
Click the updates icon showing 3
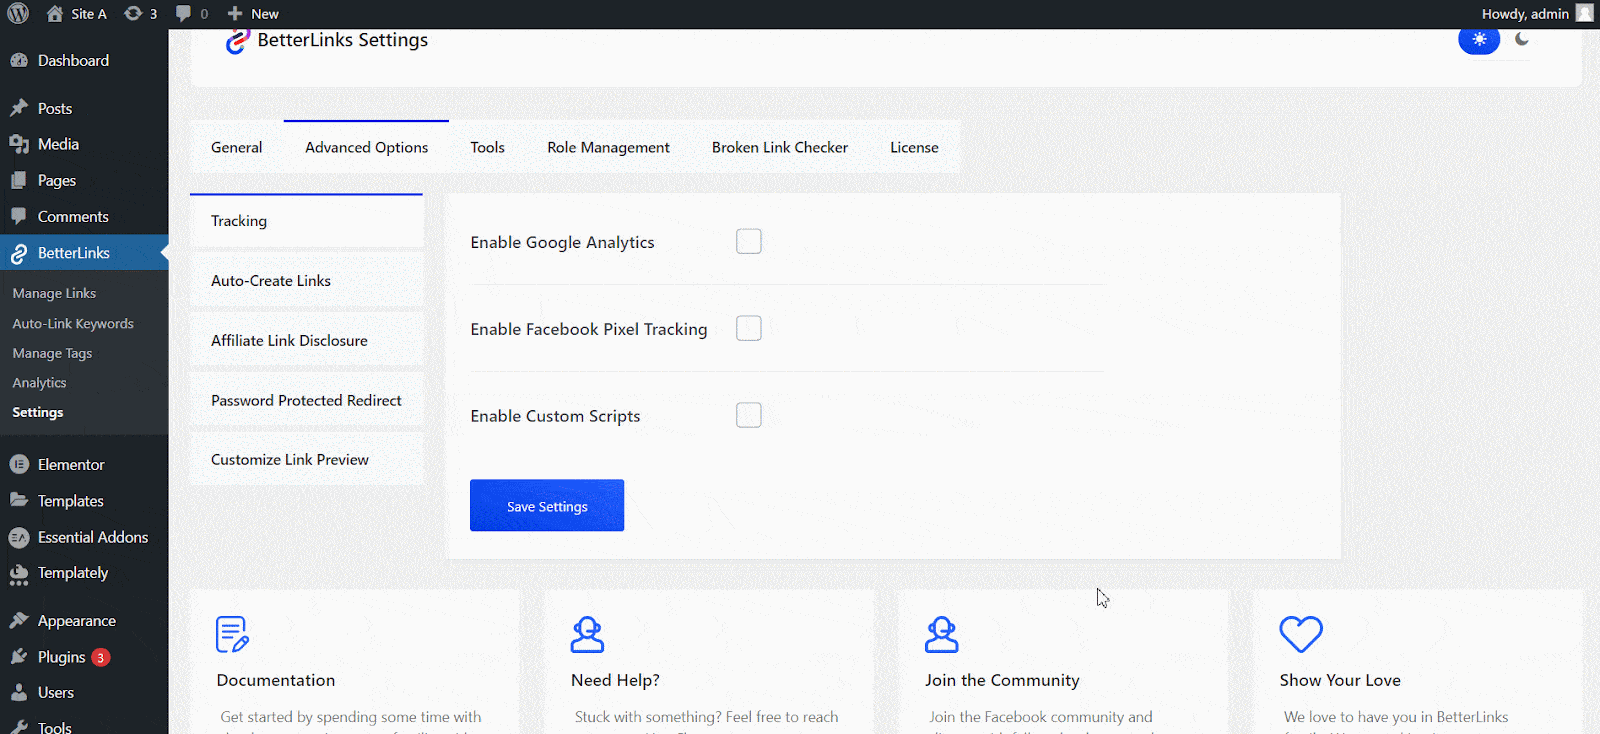133,14
